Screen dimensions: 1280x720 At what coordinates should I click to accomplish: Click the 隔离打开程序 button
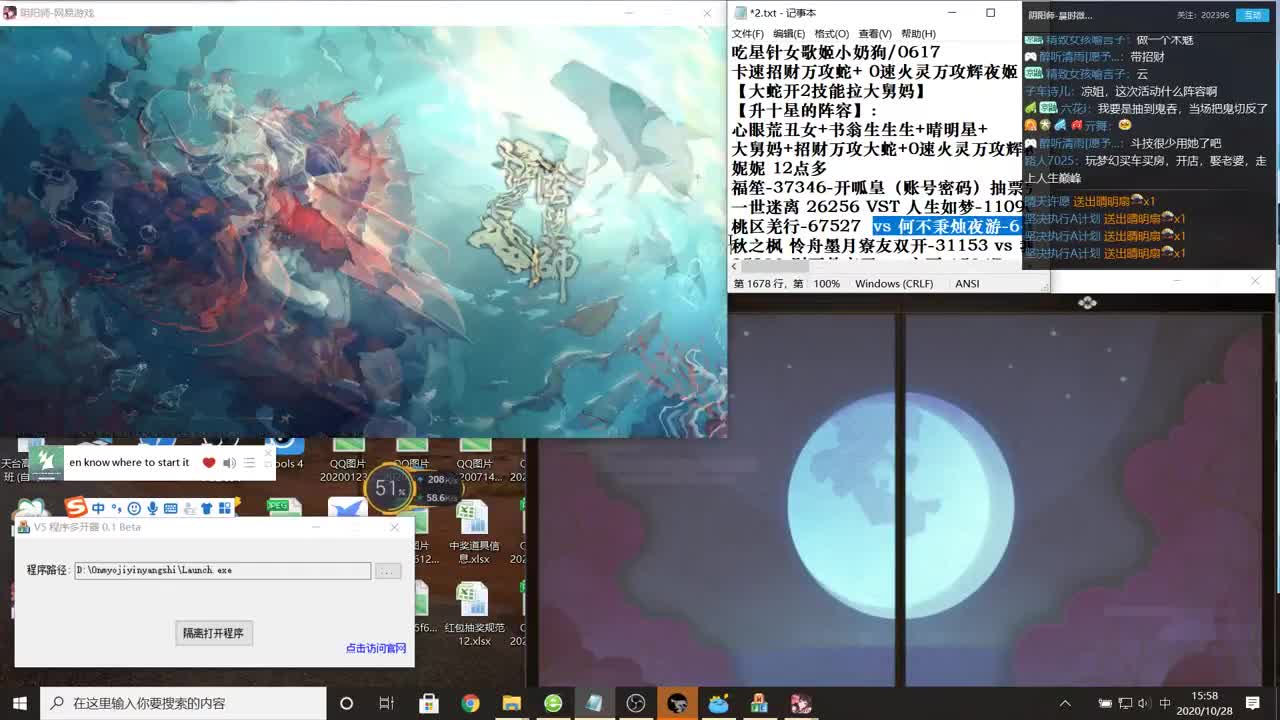[x=213, y=633]
